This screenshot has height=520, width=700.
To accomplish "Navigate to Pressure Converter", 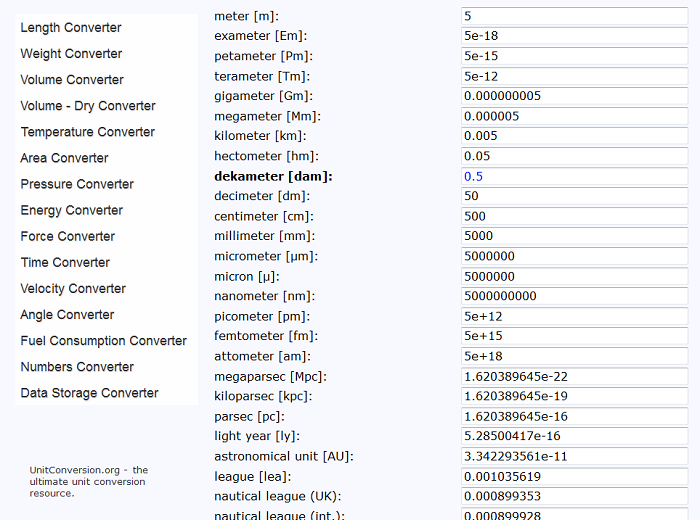I will [77, 184].
